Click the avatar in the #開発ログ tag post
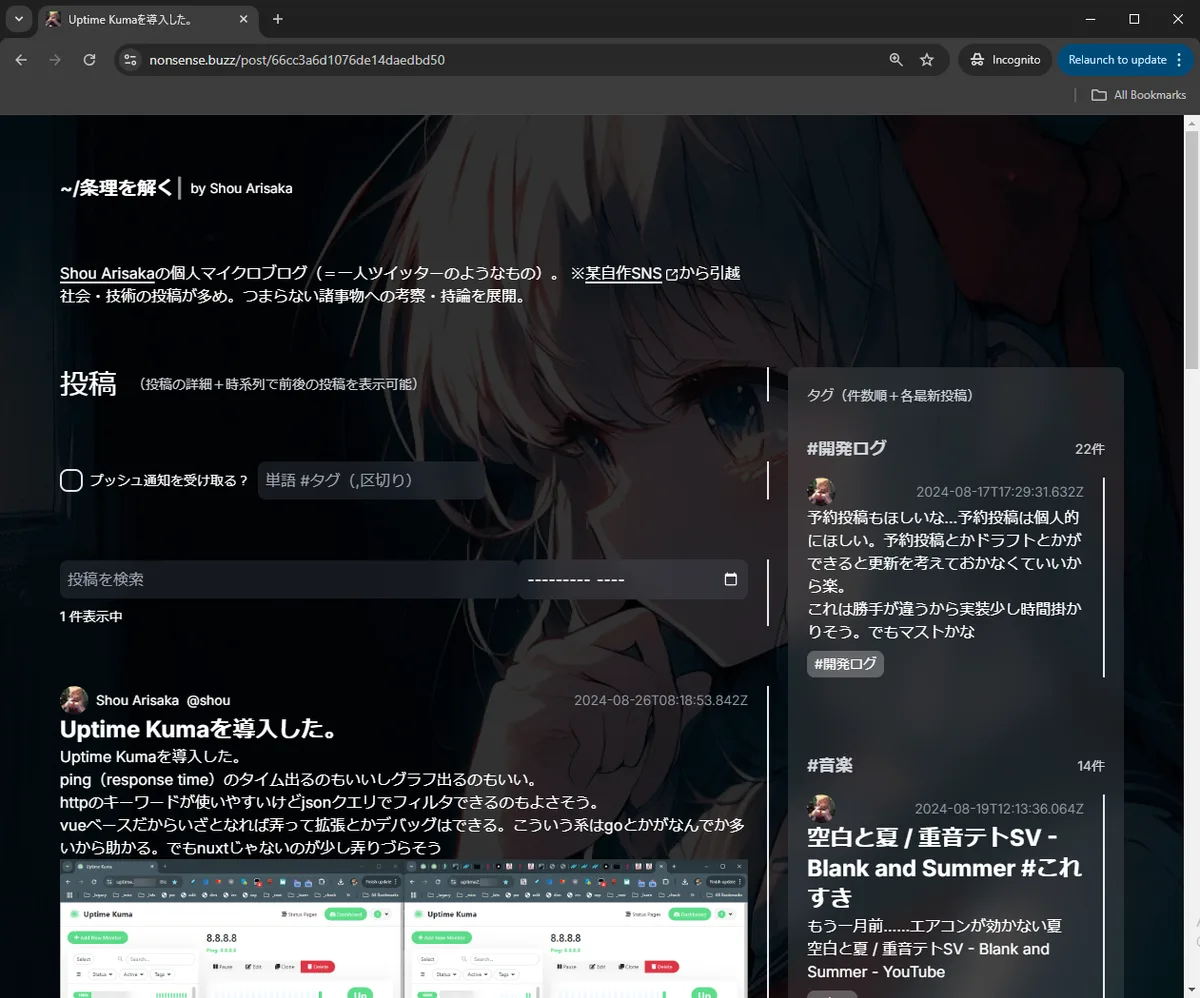 [x=821, y=491]
